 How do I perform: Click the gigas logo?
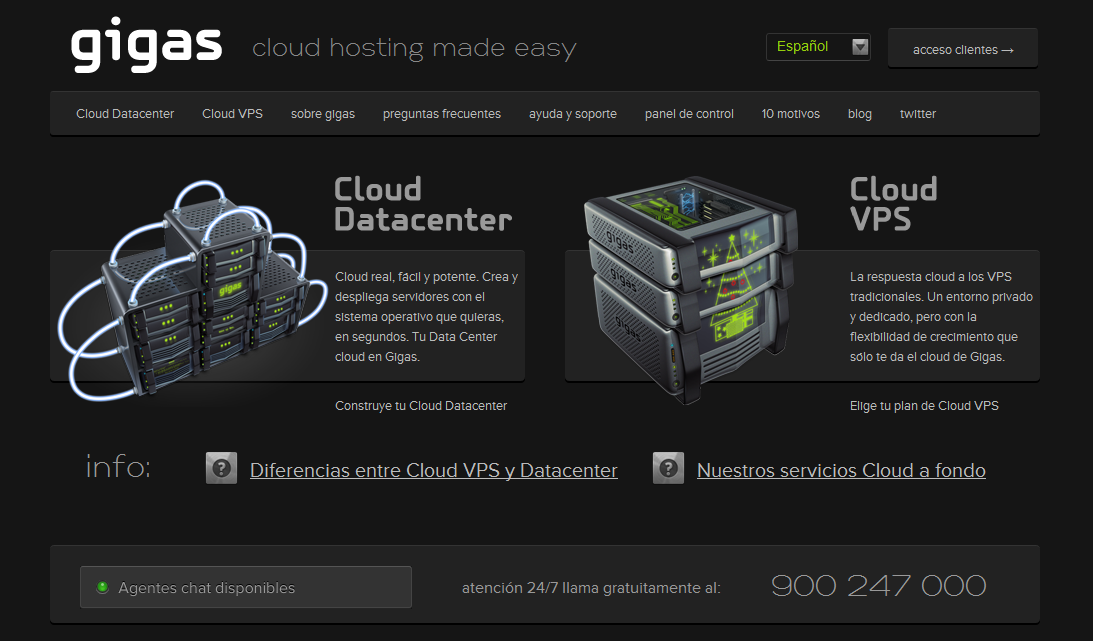tap(146, 45)
